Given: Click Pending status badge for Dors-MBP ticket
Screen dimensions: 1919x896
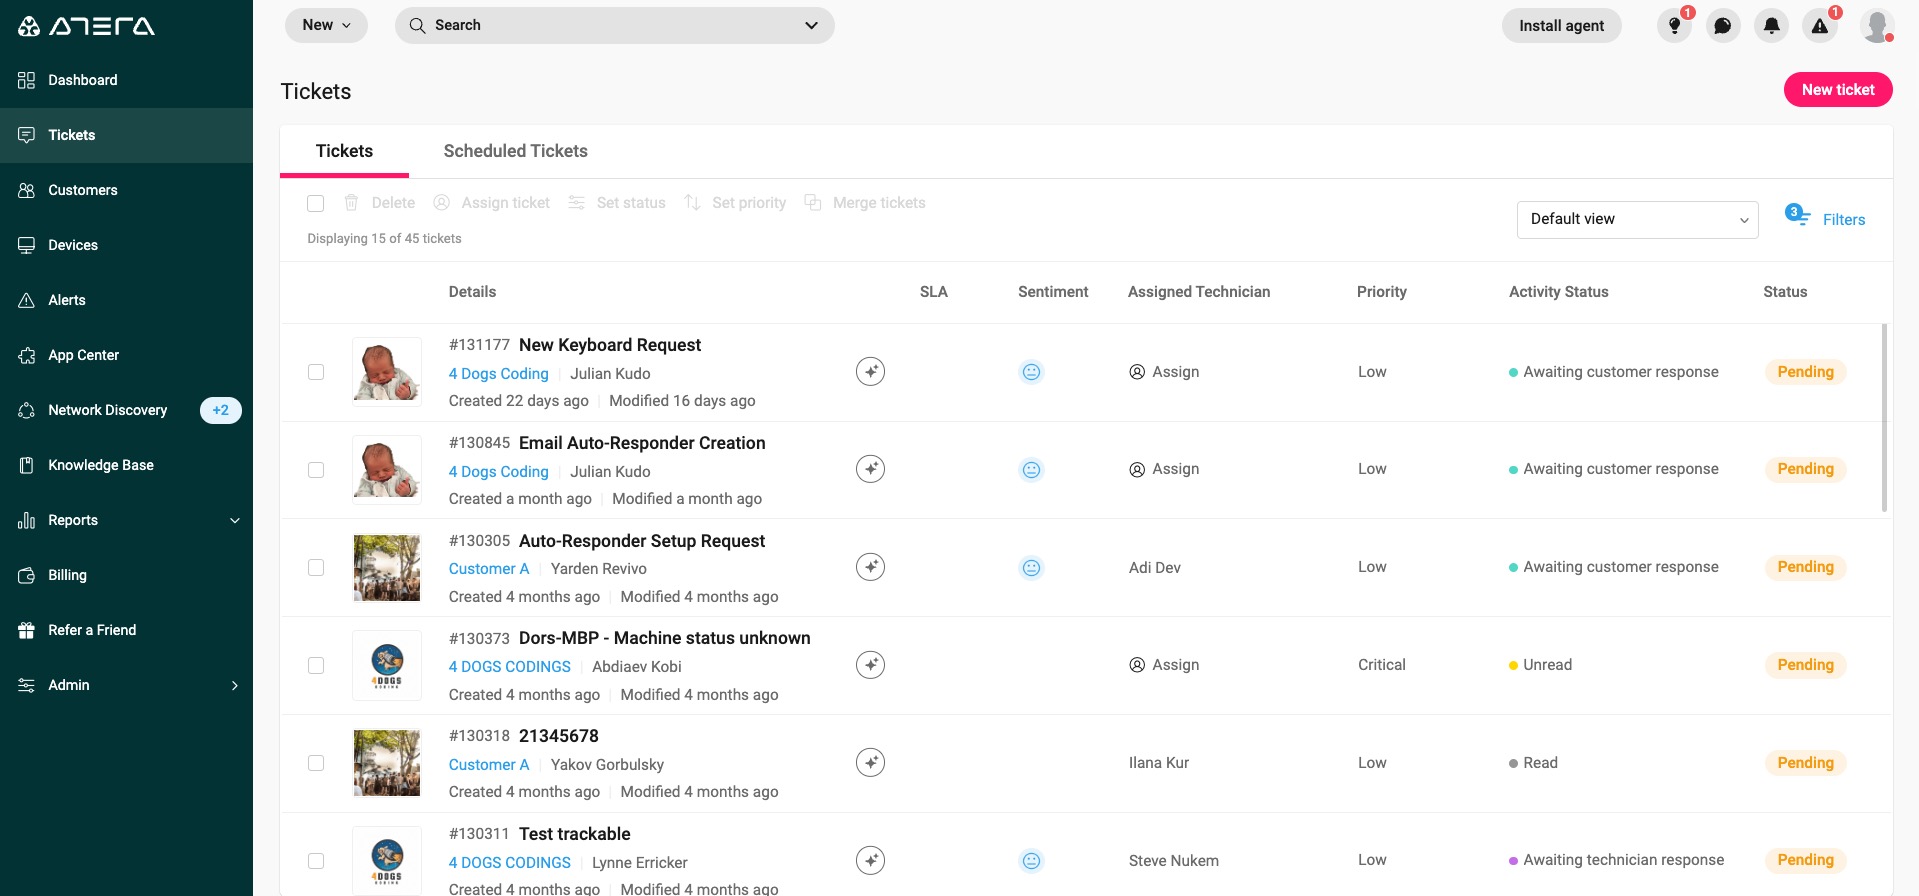Looking at the screenshot, I should point(1805,665).
